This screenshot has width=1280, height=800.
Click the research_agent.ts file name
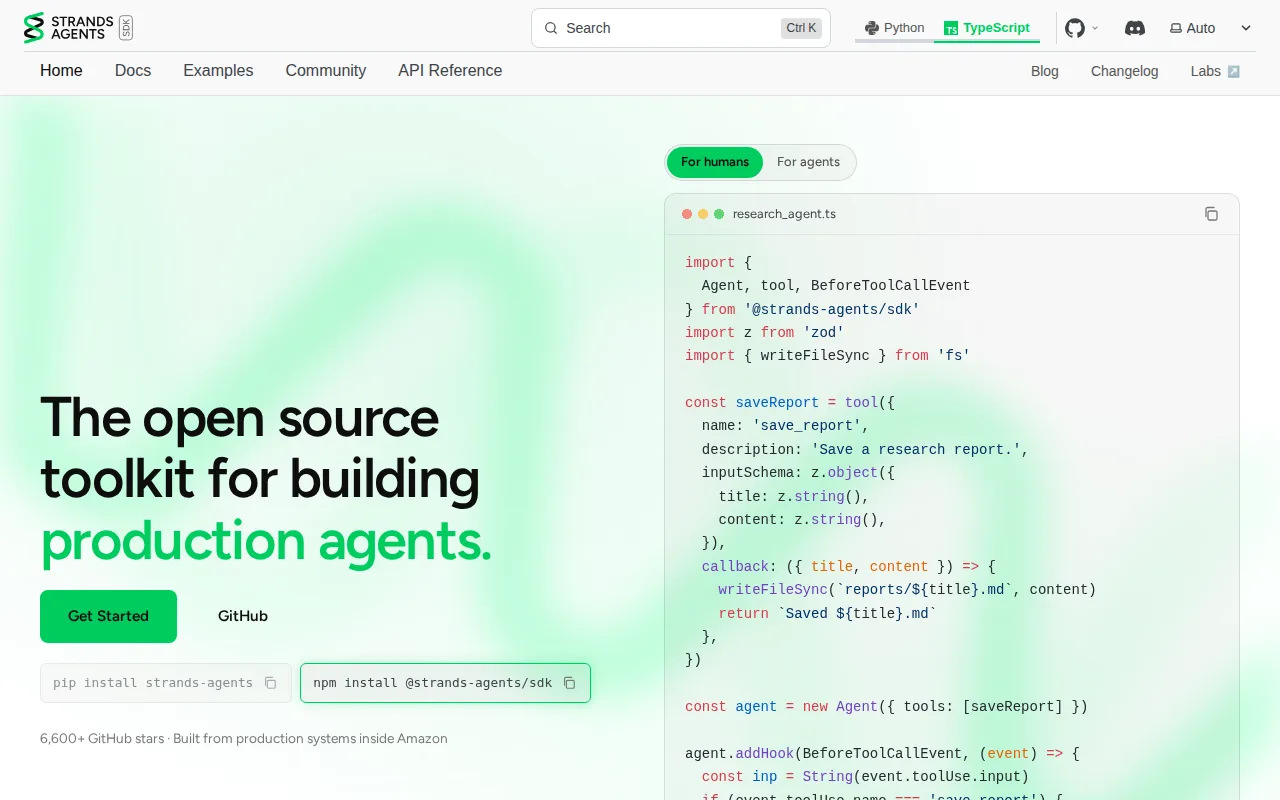[x=784, y=214]
